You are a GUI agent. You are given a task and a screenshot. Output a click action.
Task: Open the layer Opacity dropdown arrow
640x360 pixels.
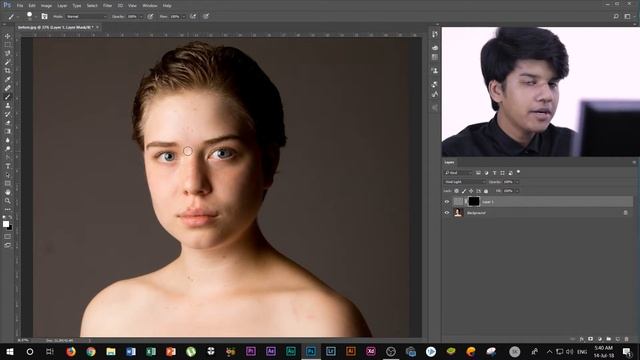point(517,182)
